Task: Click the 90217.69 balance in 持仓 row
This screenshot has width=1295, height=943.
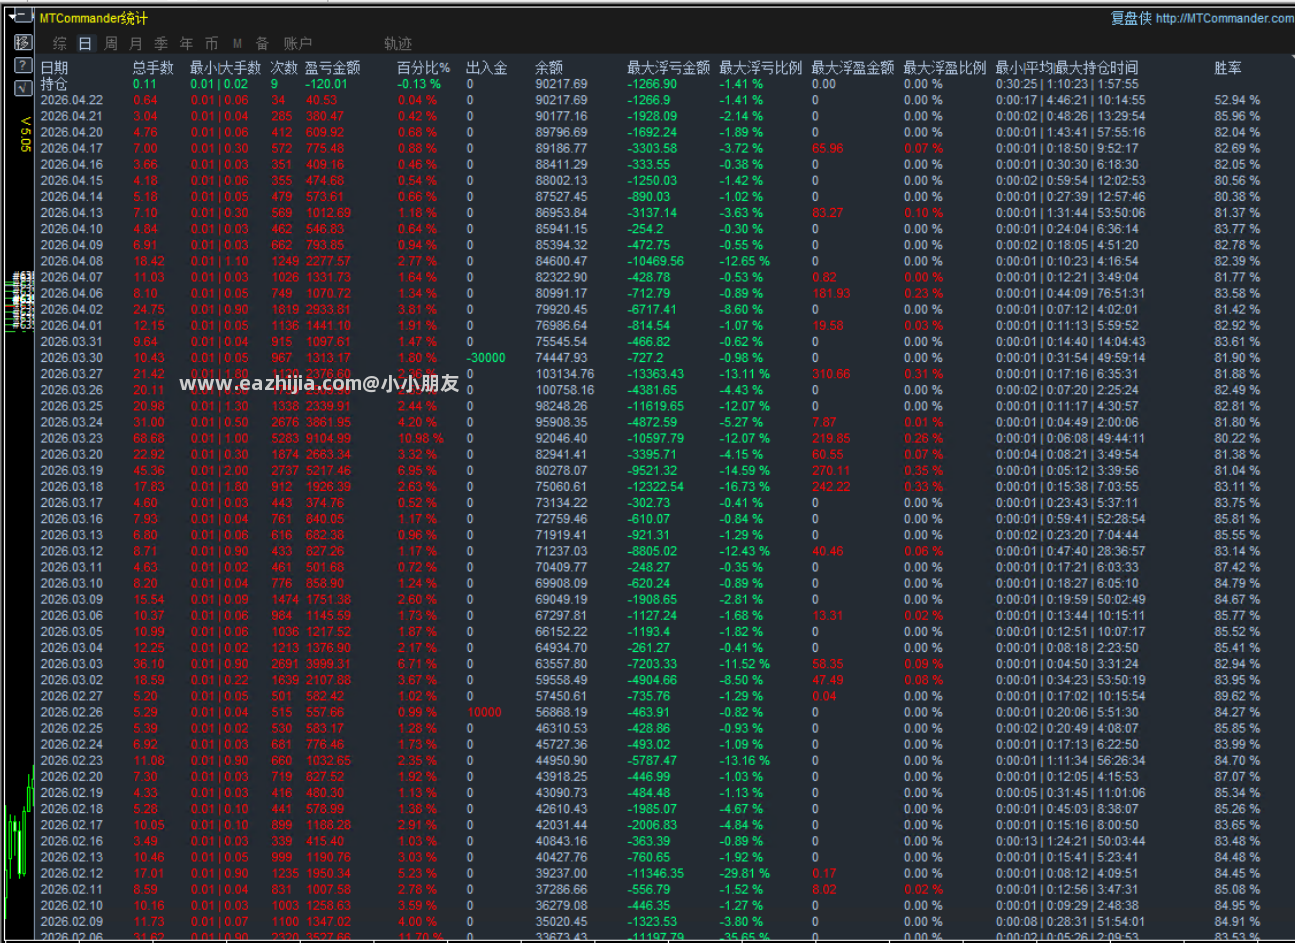Action: (x=561, y=84)
